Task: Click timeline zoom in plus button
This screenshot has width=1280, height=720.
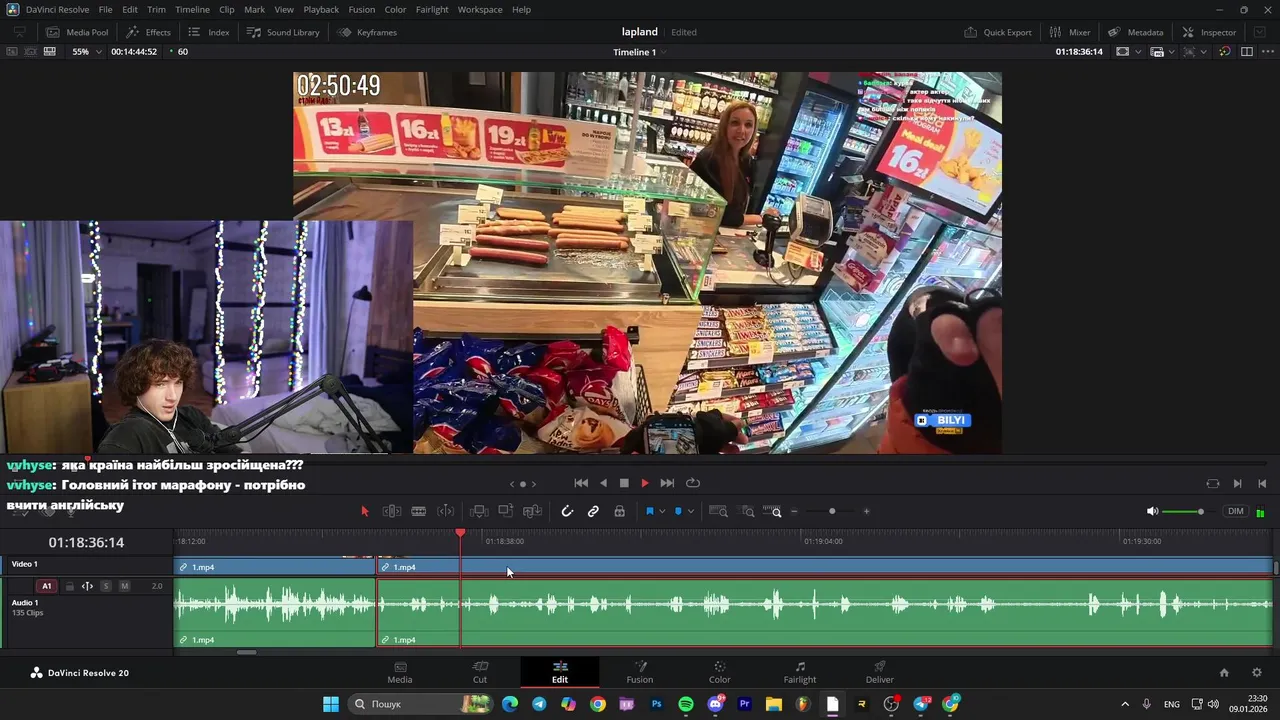Action: (x=866, y=512)
